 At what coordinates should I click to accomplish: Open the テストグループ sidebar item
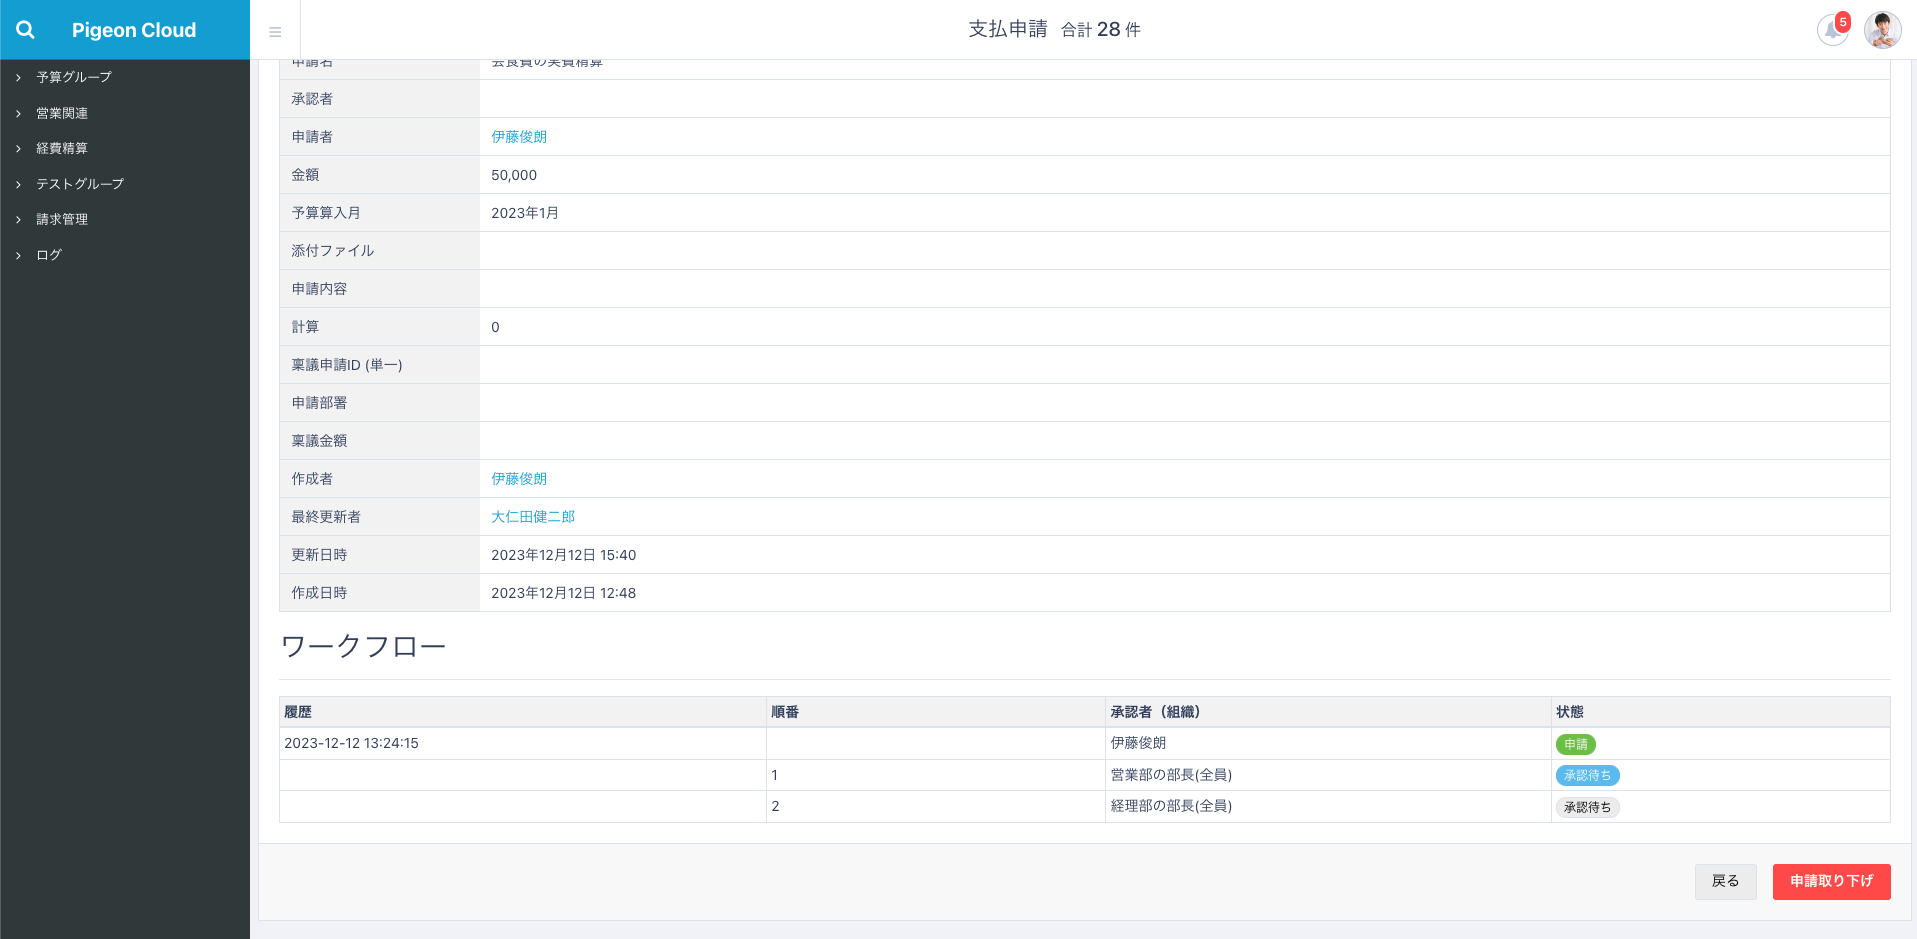80,184
